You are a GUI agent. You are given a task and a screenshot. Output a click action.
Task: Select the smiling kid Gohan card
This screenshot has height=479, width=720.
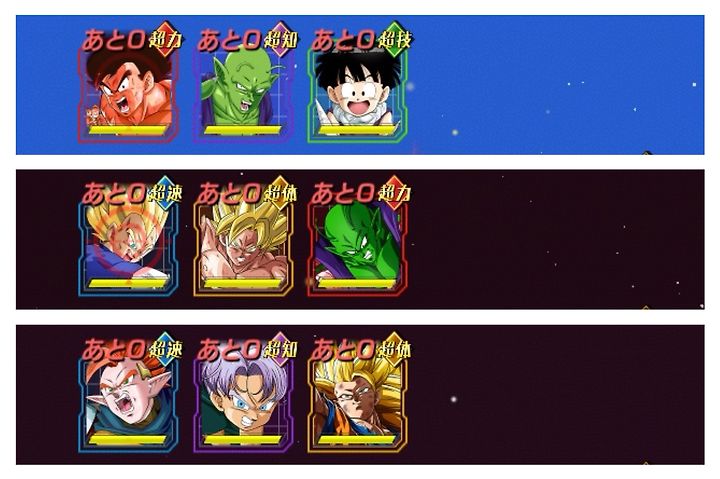[357, 94]
